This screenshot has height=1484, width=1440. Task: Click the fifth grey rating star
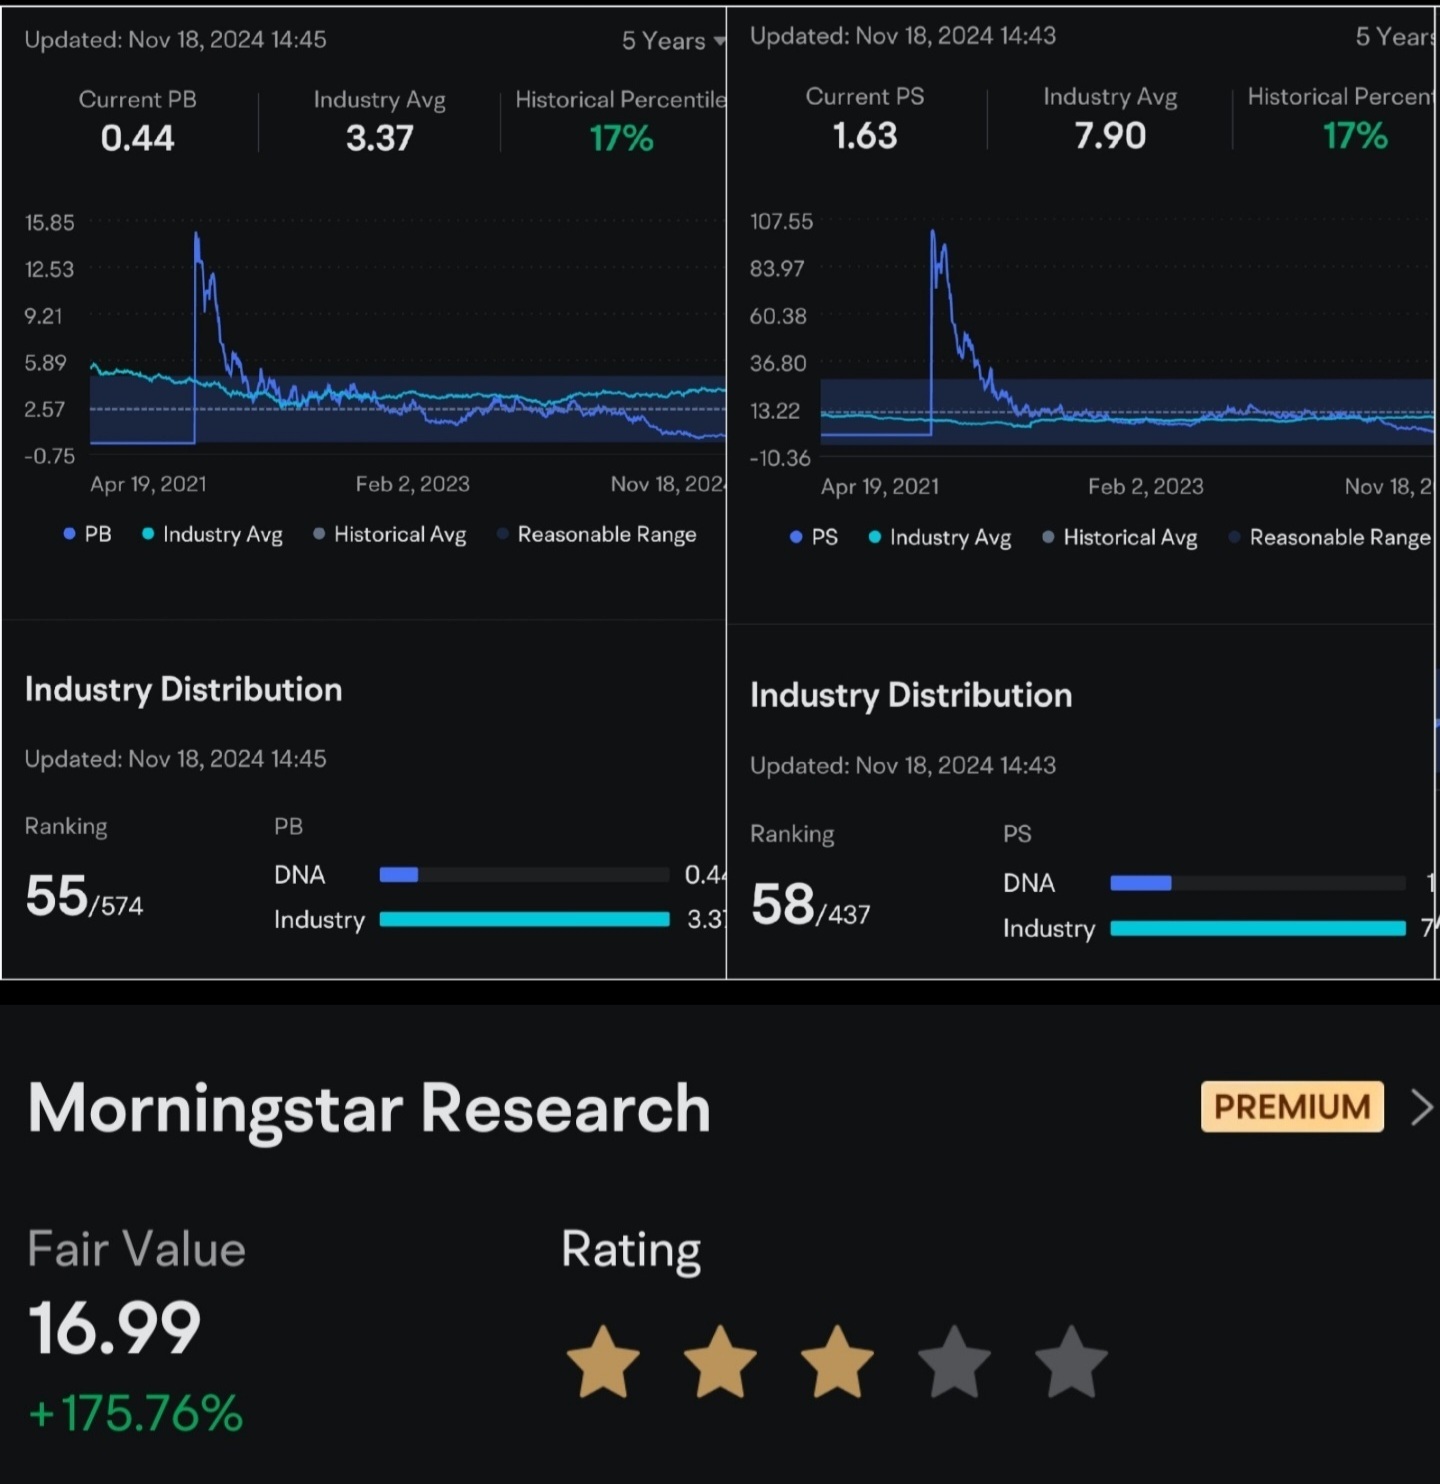pyautogui.click(x=1071, y=1362)
